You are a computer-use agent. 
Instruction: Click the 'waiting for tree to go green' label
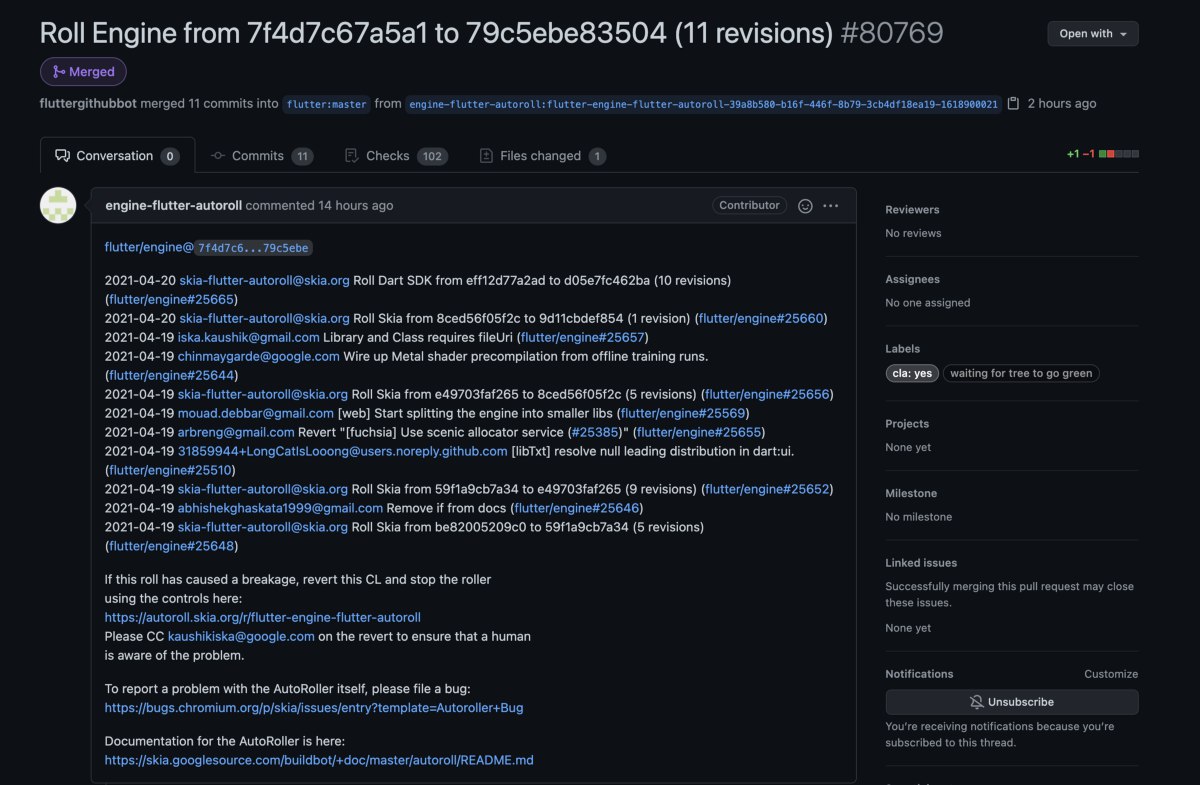[x=1021, y=373]
